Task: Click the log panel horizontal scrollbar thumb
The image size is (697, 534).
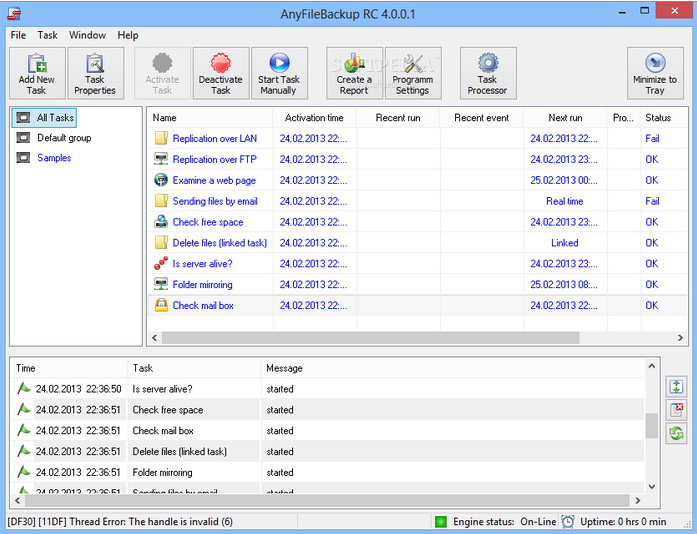Action: [x=327, y=500]
